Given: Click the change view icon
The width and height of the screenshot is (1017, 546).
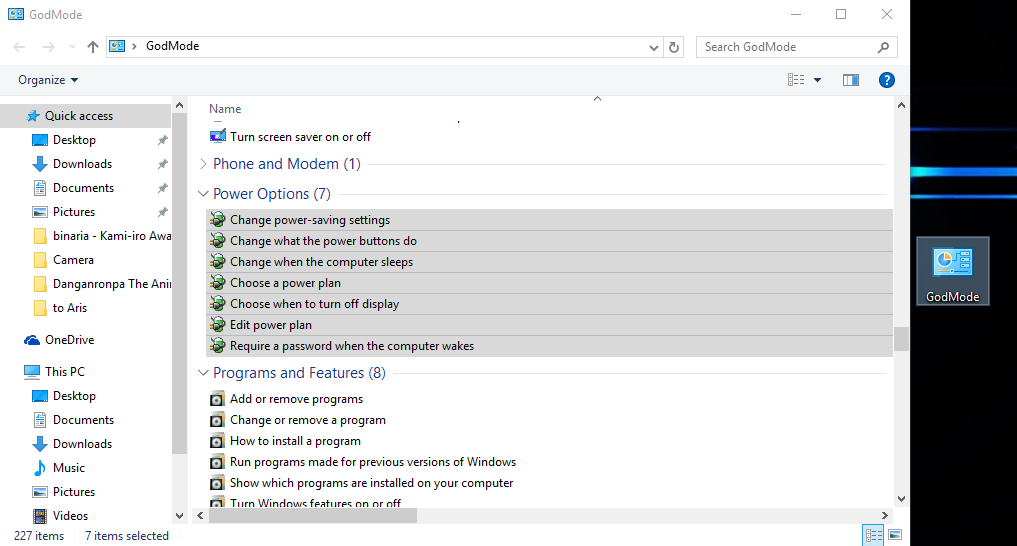Looking at the screenshot, I should (796, 80).
